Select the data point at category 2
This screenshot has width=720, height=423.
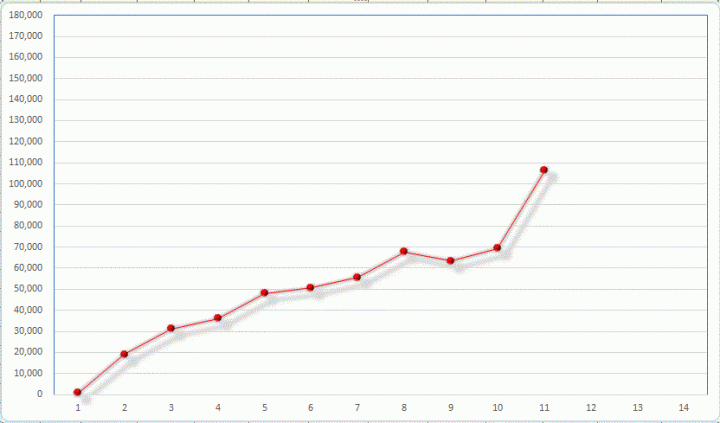click(124, 354)
